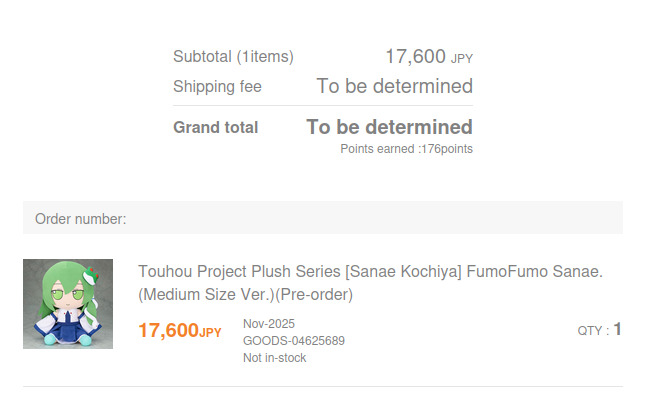Click the bold Grand total To be determined
The width and height of the screenshot is (645, 395).
(x=389, y=127)
